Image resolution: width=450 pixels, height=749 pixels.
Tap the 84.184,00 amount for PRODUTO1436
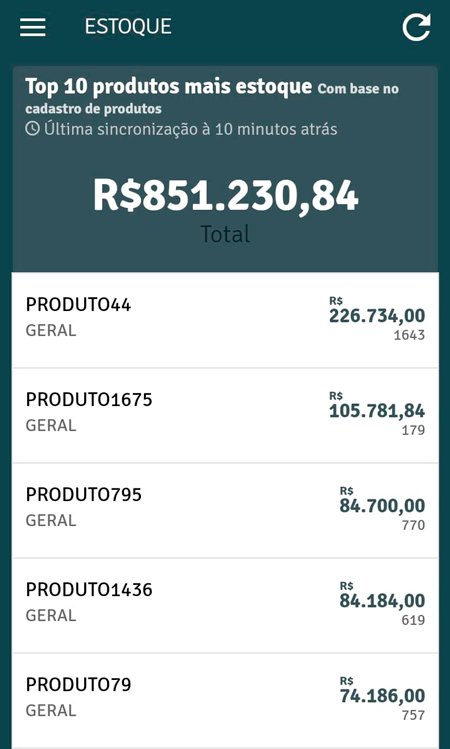pos(382,601)
